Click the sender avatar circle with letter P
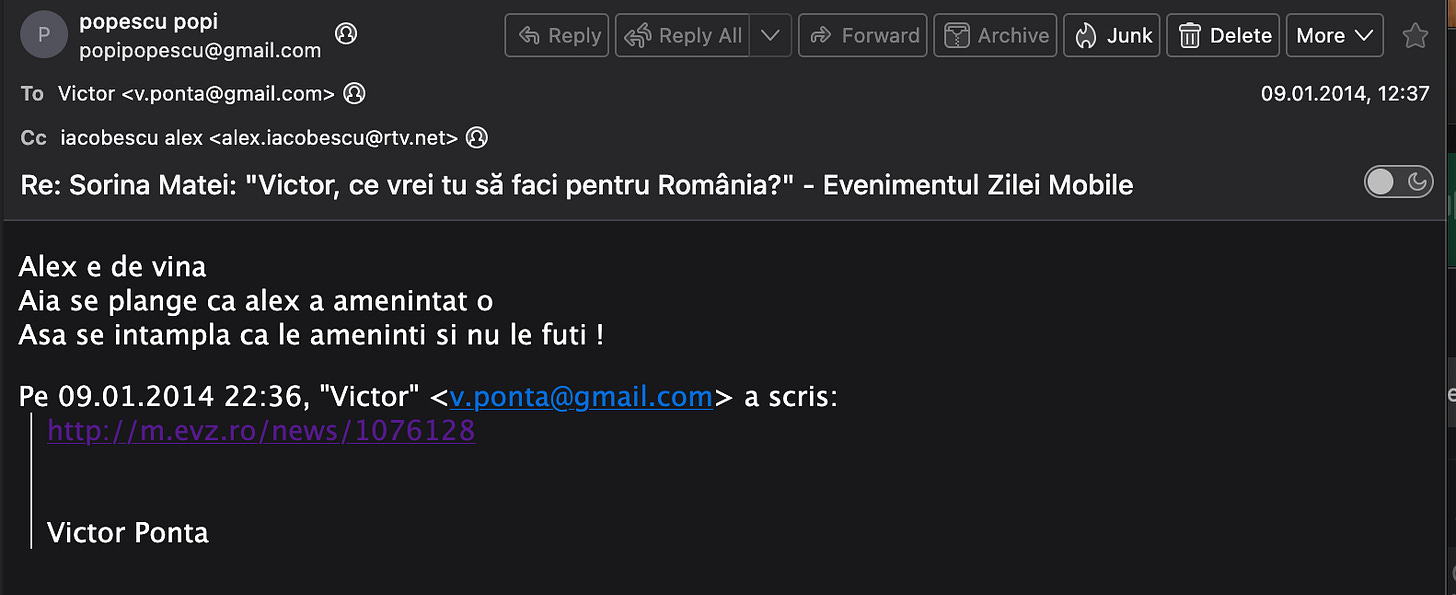This screenshot has width=1456, height=595. 44,35
